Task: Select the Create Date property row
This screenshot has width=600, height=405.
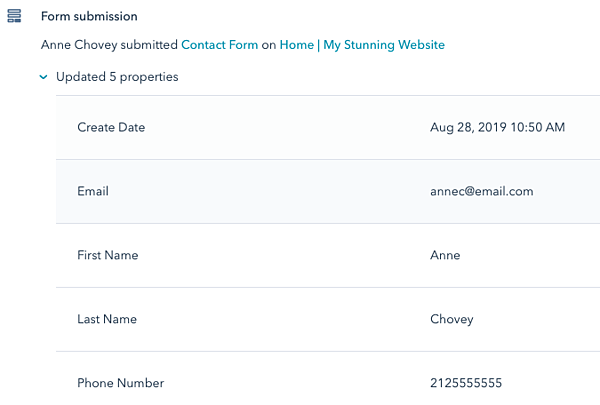Action: tap(328, 127)
